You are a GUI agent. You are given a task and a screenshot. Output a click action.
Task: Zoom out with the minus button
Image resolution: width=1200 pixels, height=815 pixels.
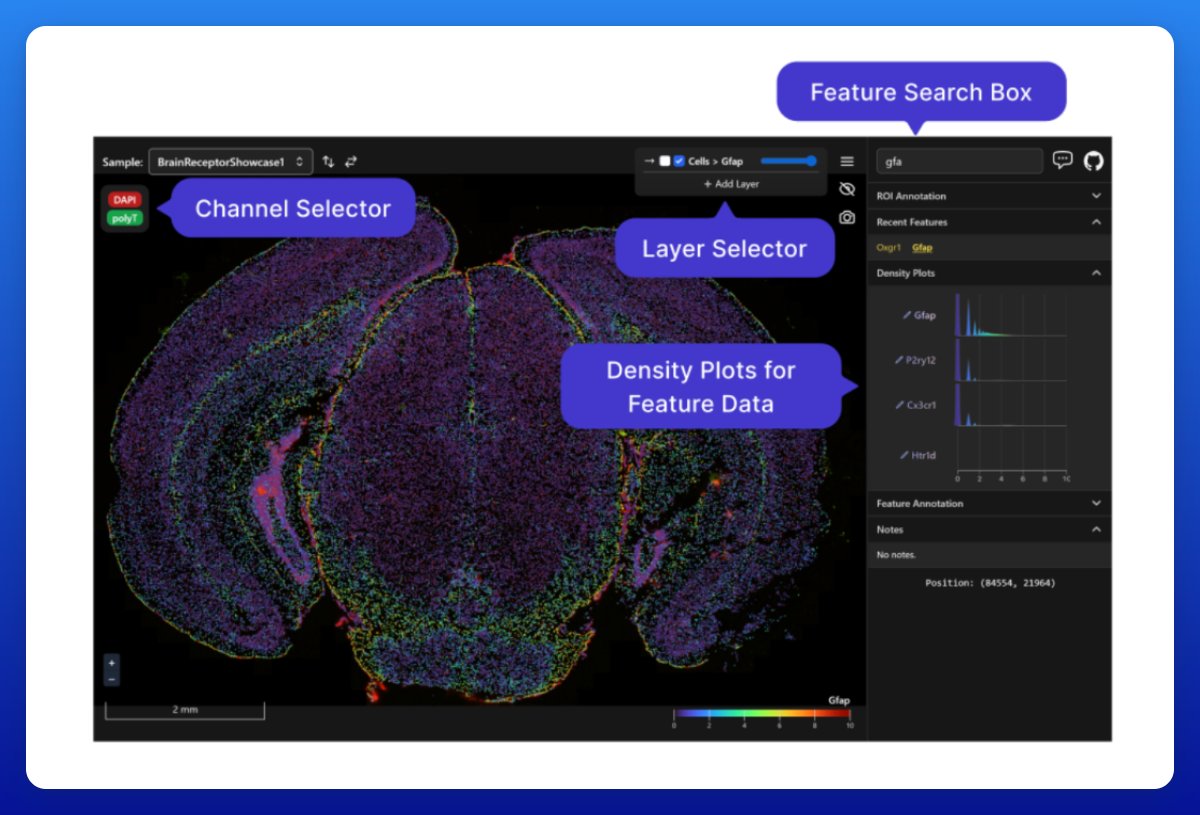coord(111,679)
